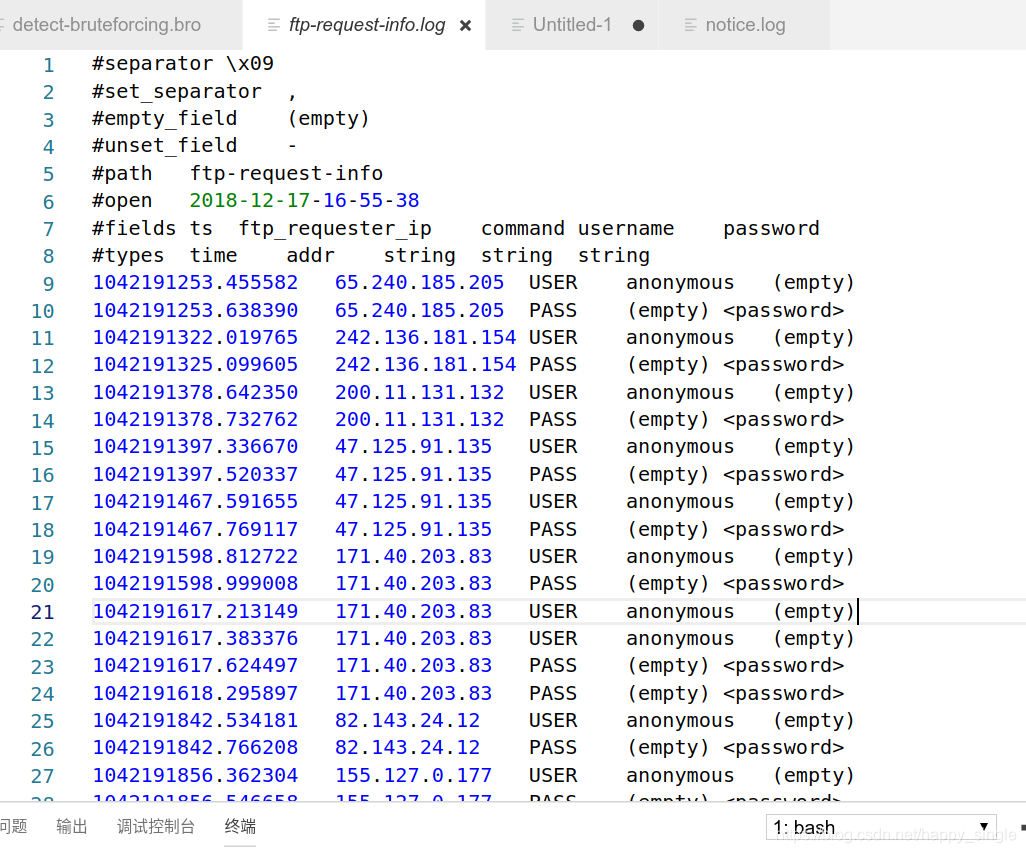This screenshot has width=1026, height=853.
Task: Click timestamp 1042191617.213149
Action: (x=195, y=612)
